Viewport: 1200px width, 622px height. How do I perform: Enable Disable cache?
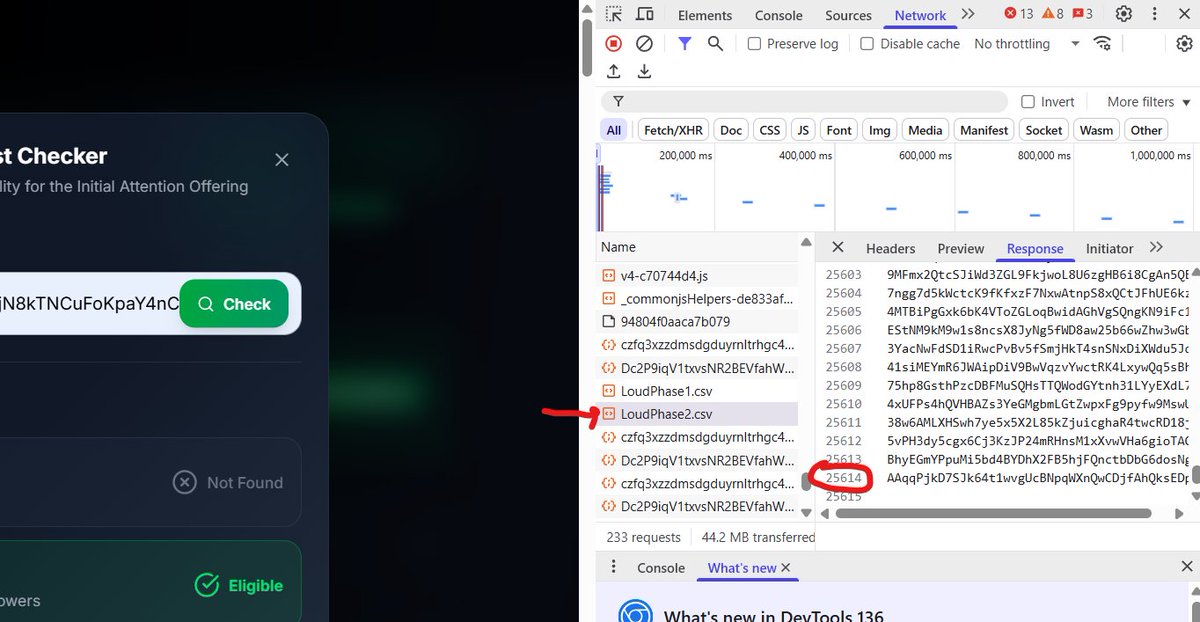pos(867,43)
